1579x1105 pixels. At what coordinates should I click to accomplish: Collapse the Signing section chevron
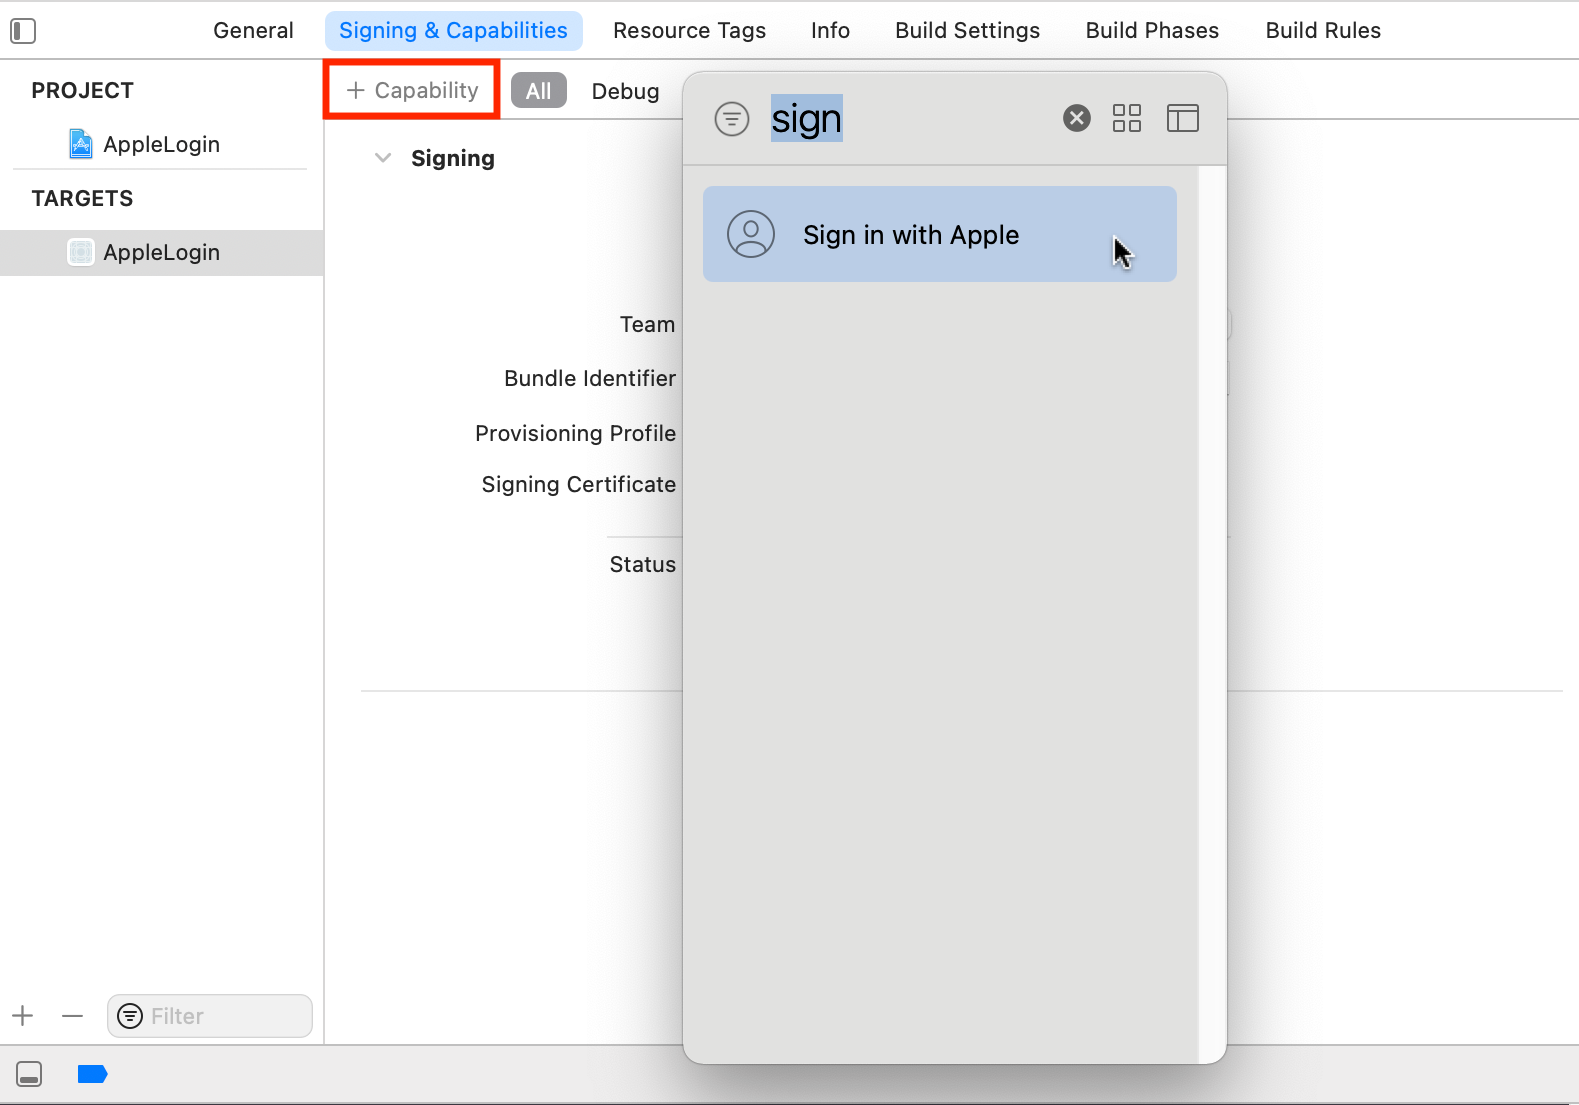382,158
